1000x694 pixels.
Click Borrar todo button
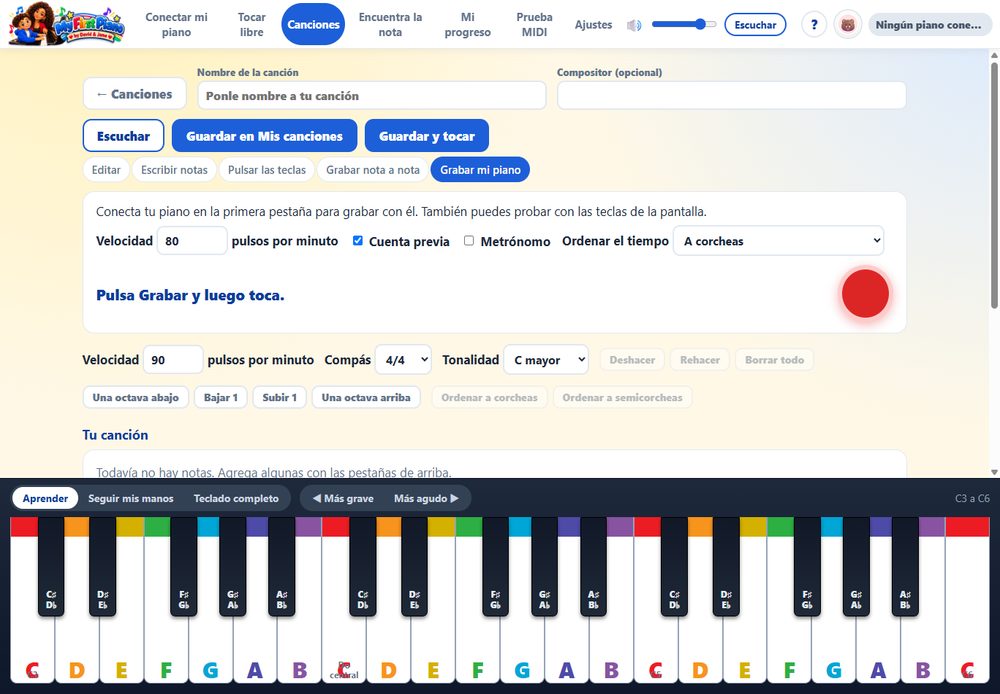[x=774, y=360]
